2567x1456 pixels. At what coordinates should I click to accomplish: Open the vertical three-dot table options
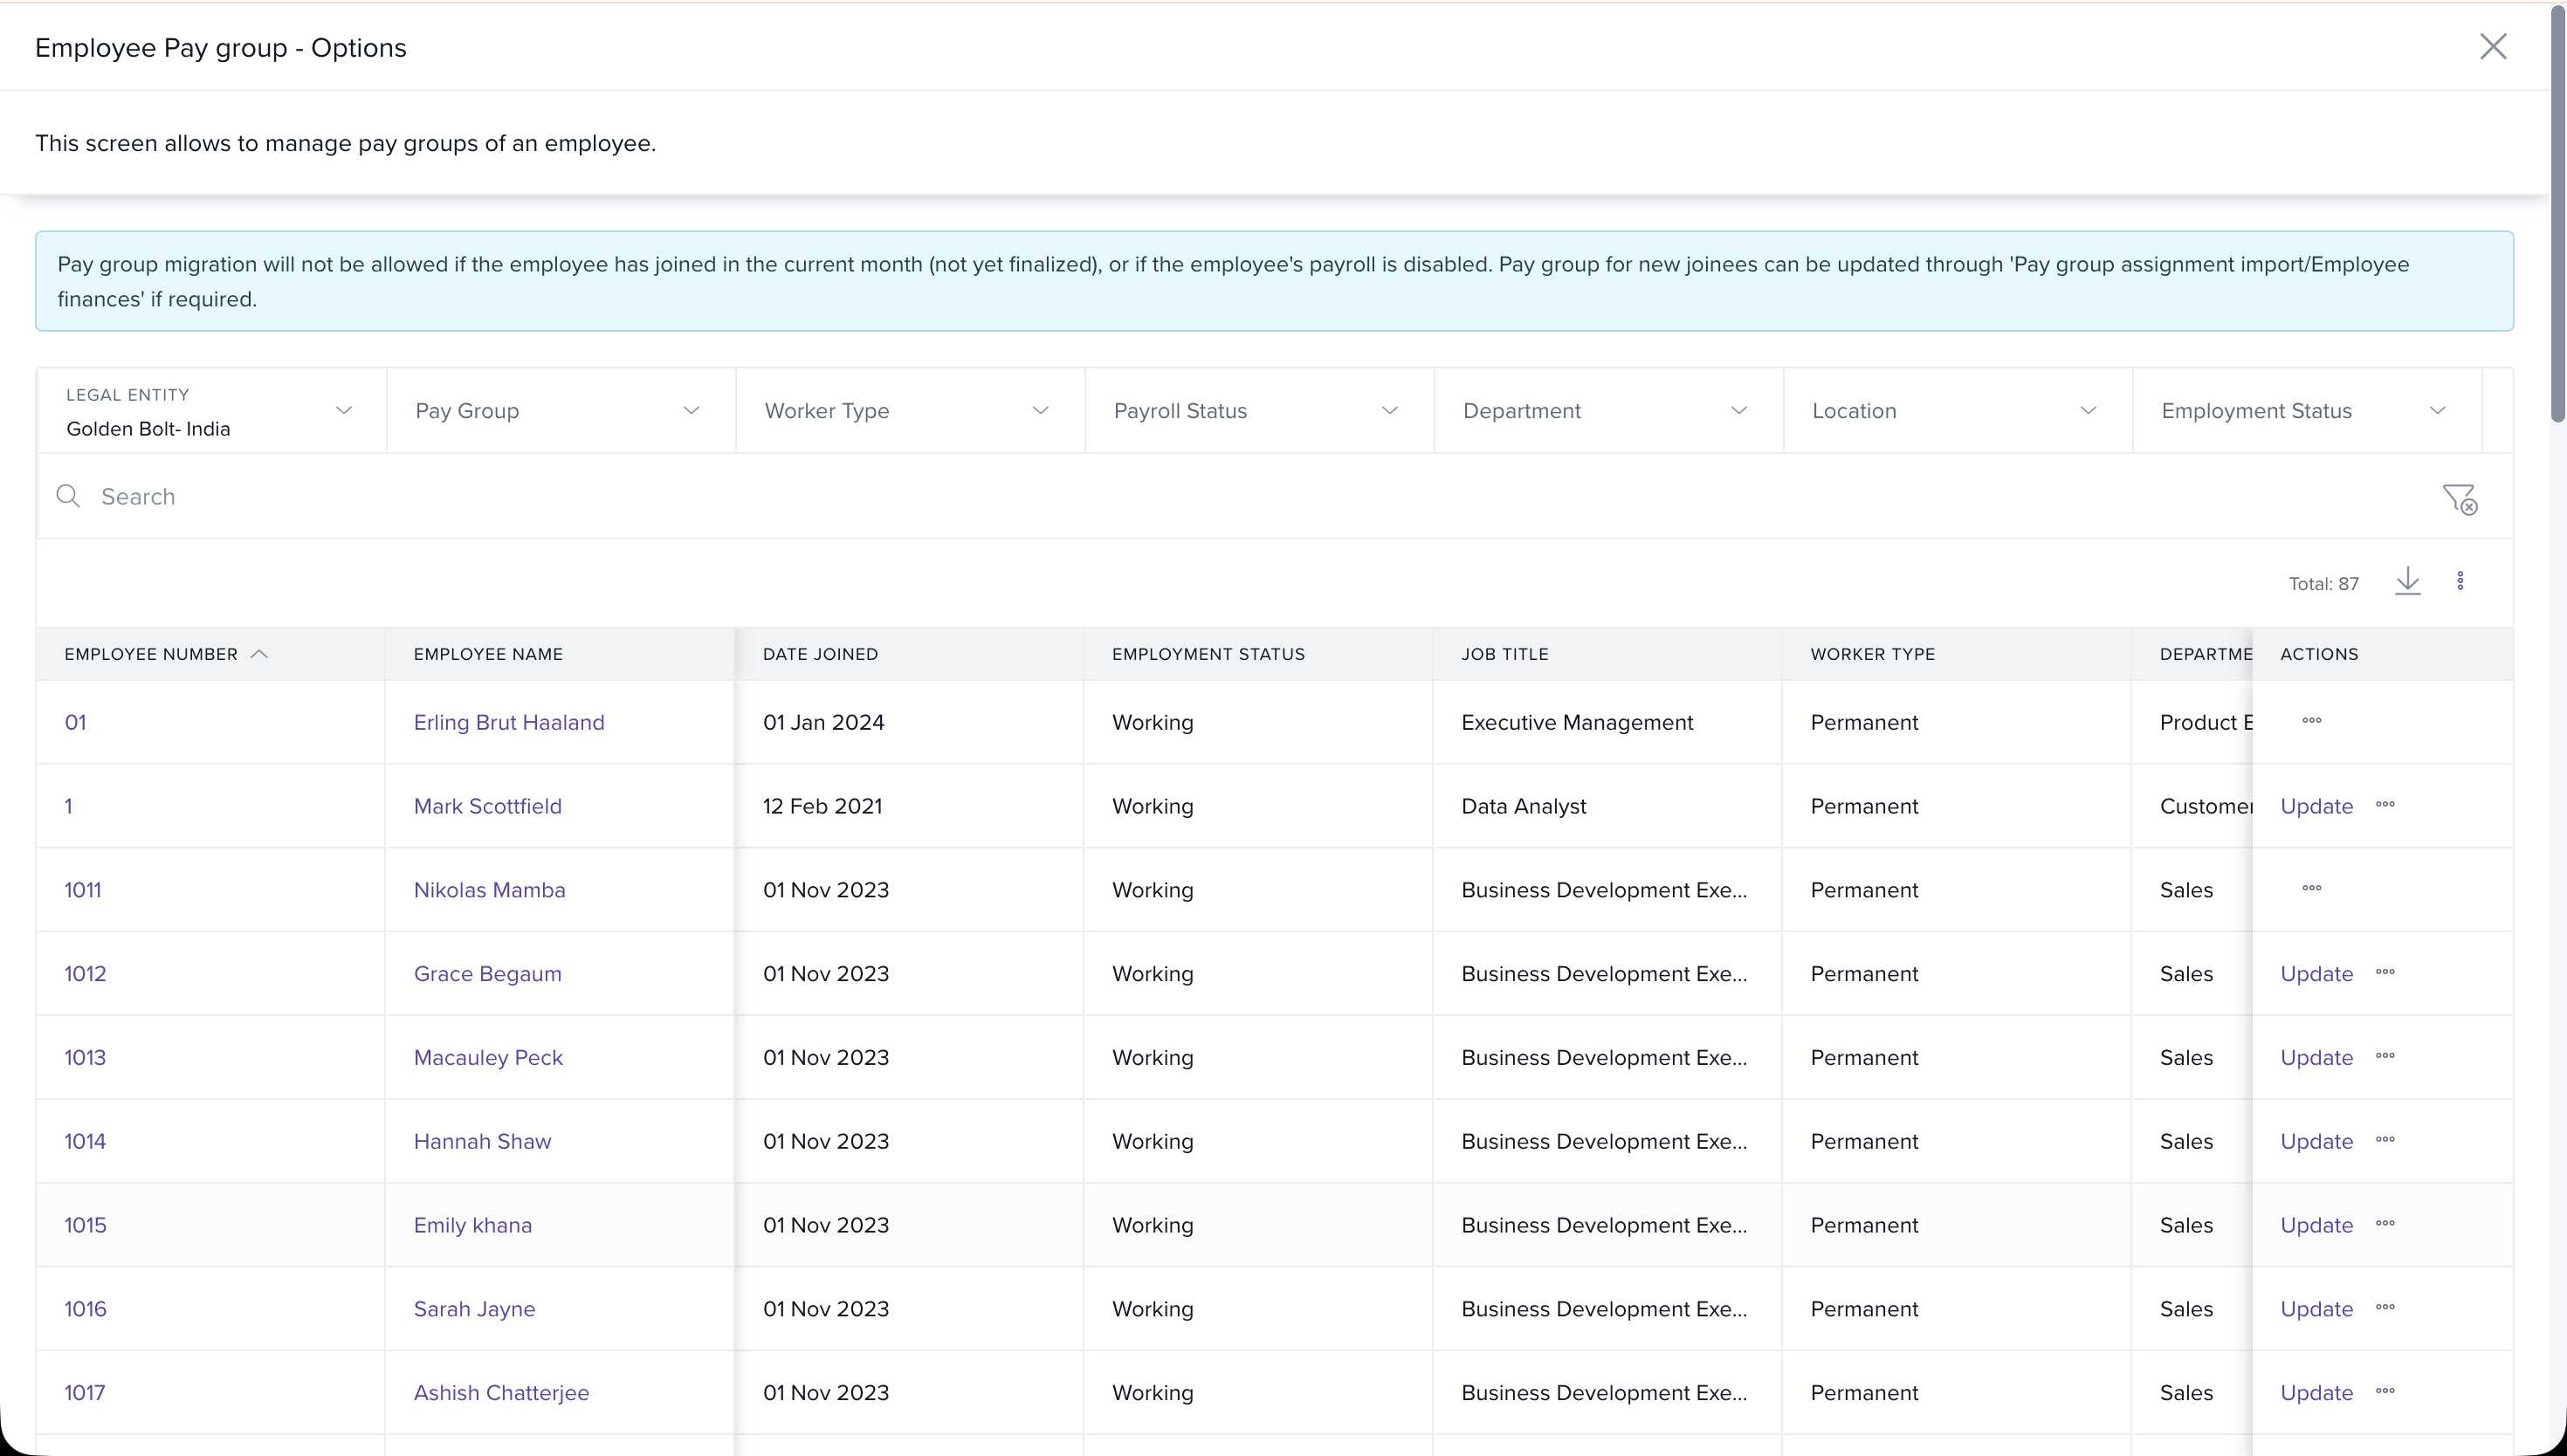(2460, 581)
